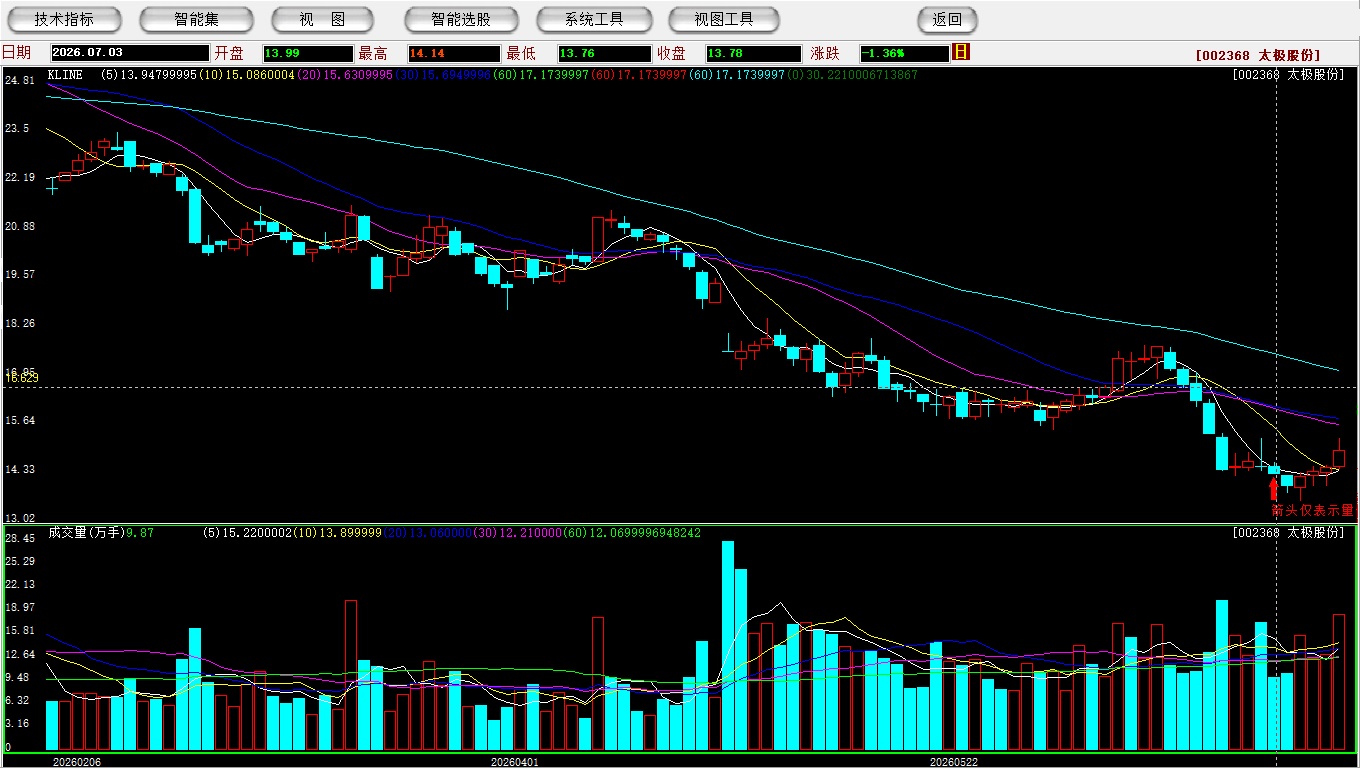Click the 24.81 price axis label
Viewport: 1360px width, 768px height.
coord(19,80)
